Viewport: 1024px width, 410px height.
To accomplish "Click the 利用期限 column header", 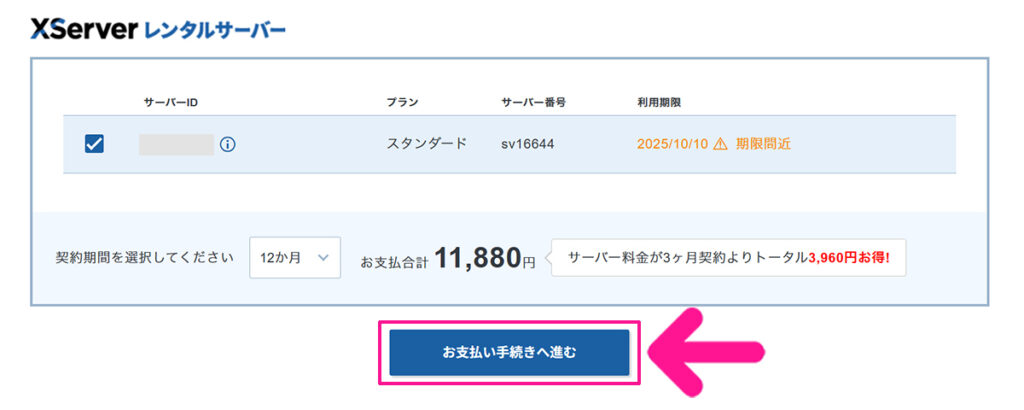I will click(x=659, y=102).
